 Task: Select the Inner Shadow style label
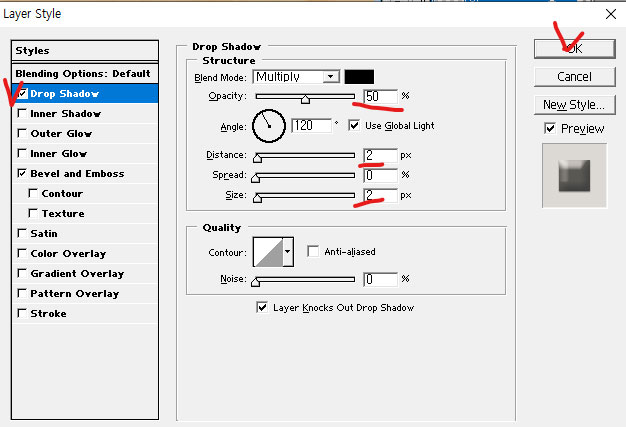point(65,114)
